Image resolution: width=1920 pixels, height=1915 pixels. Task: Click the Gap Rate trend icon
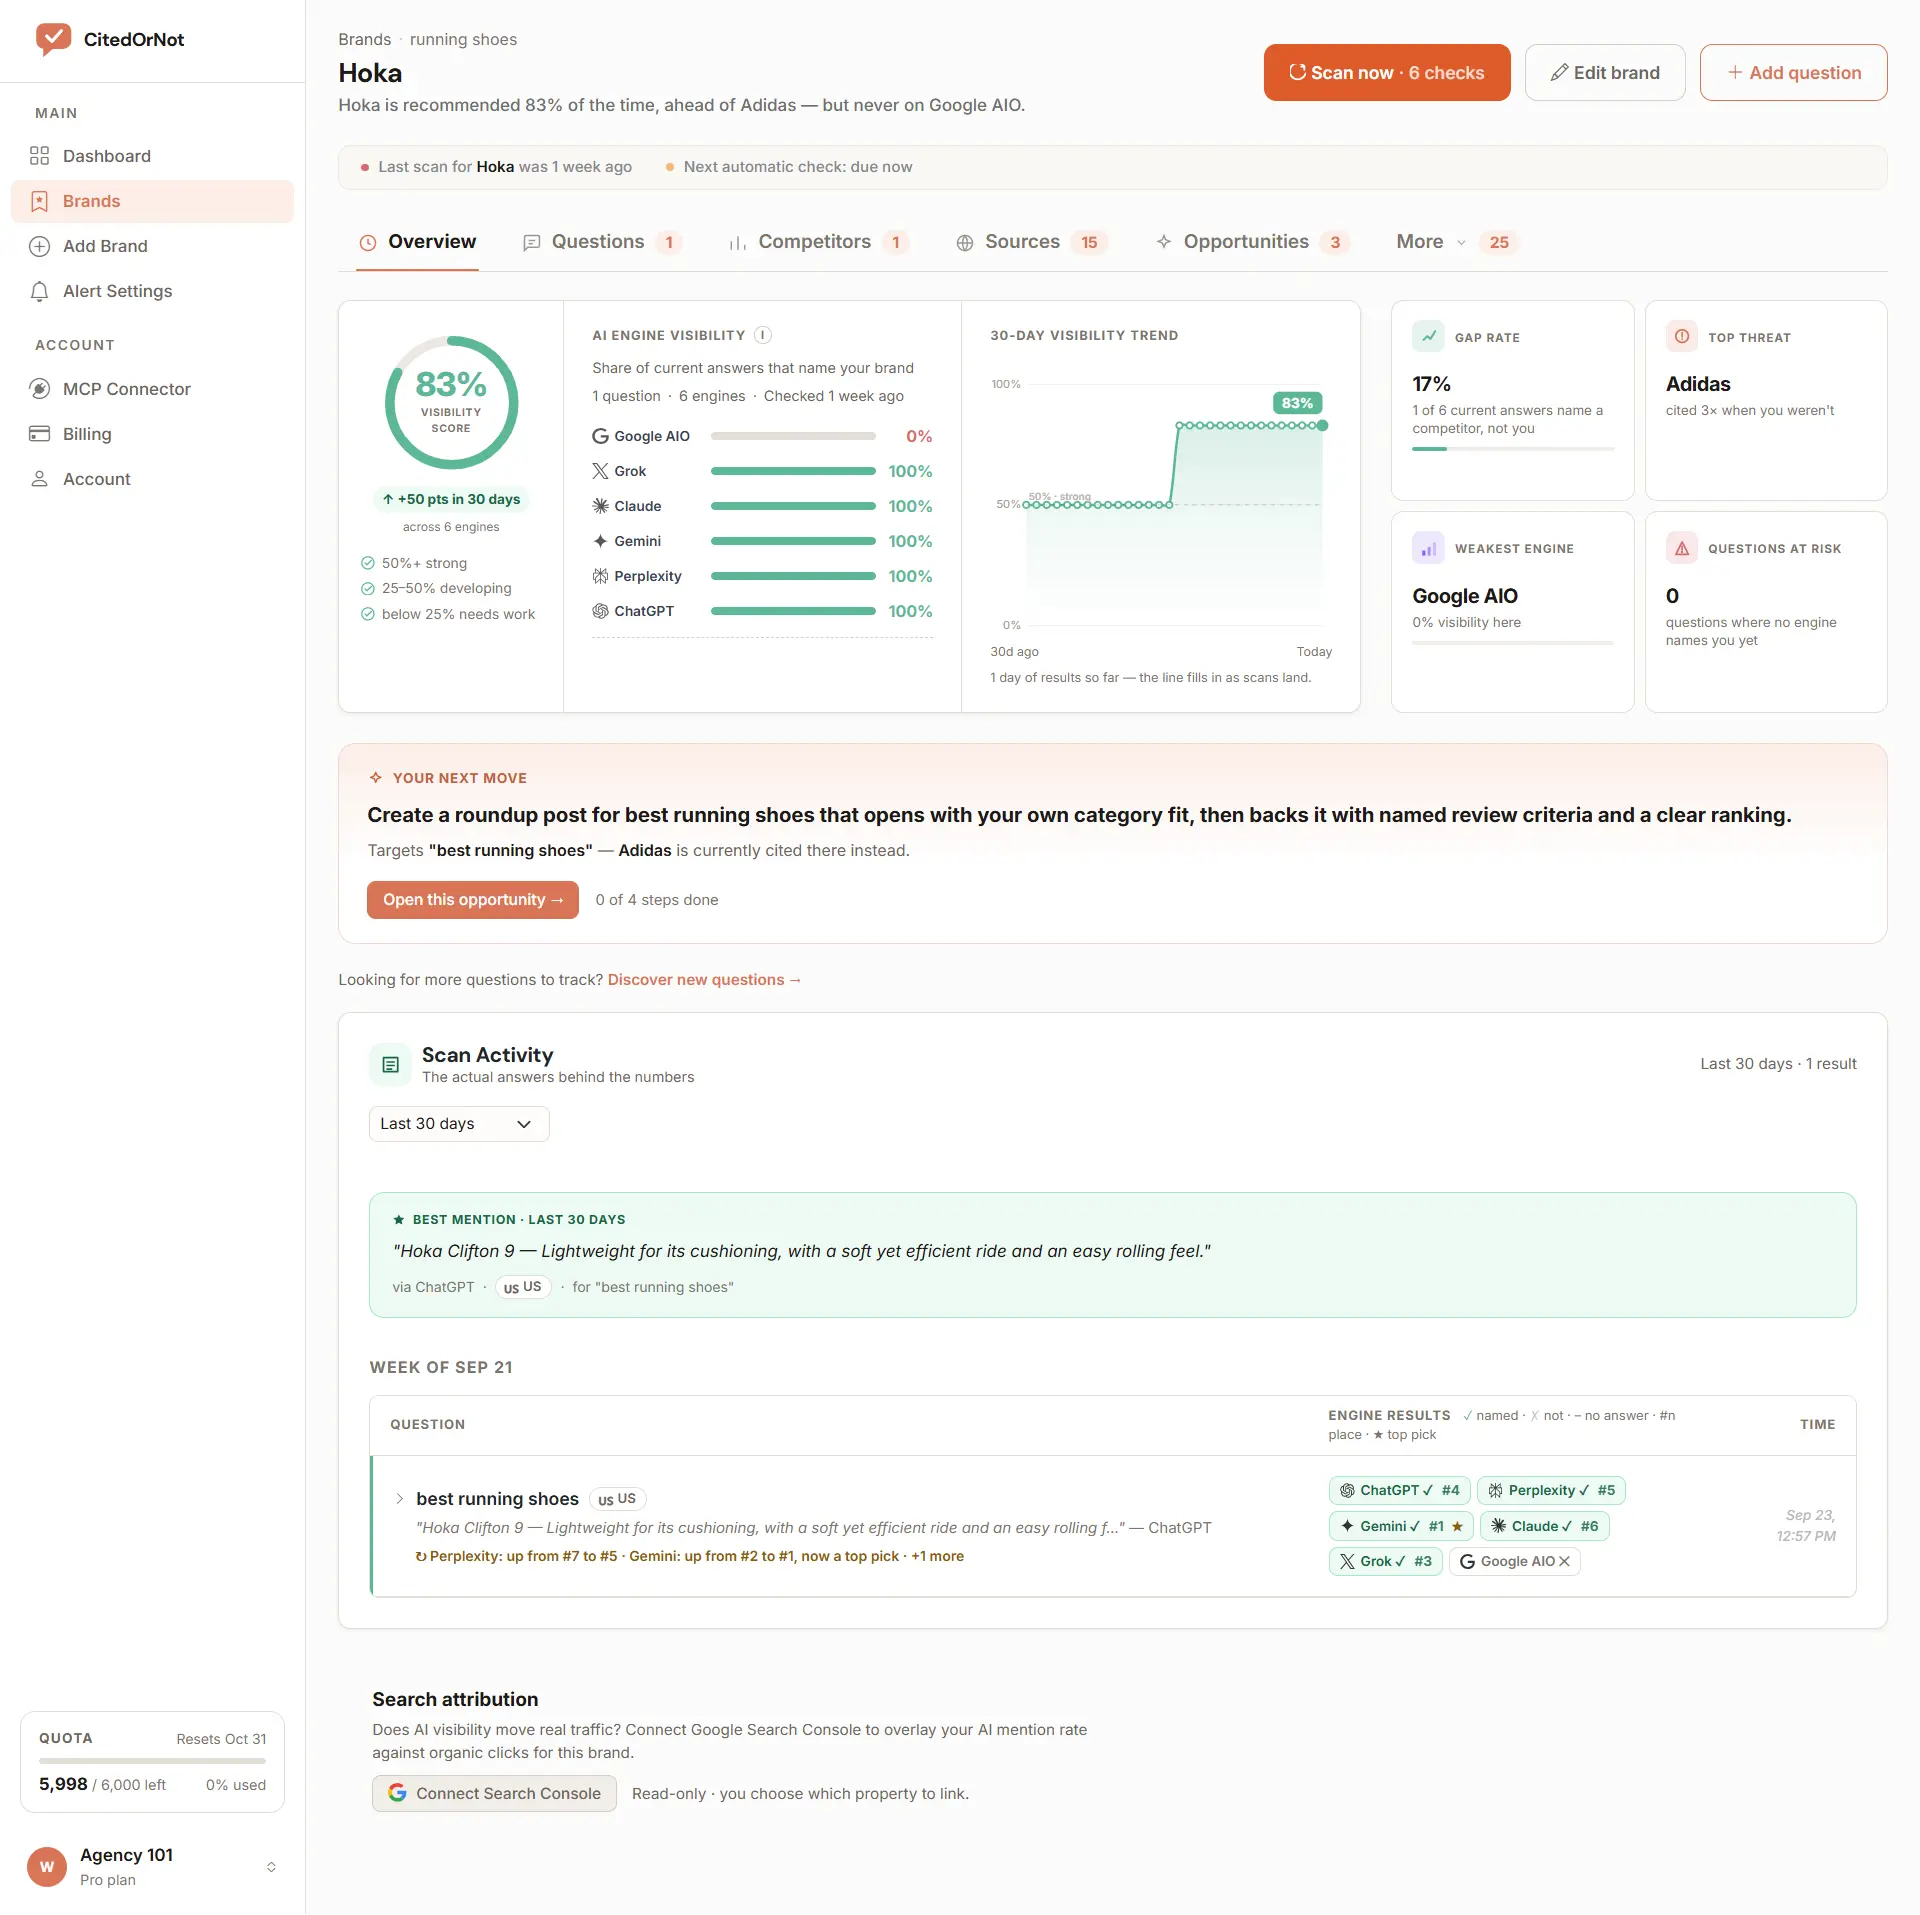pos(1429,337)
